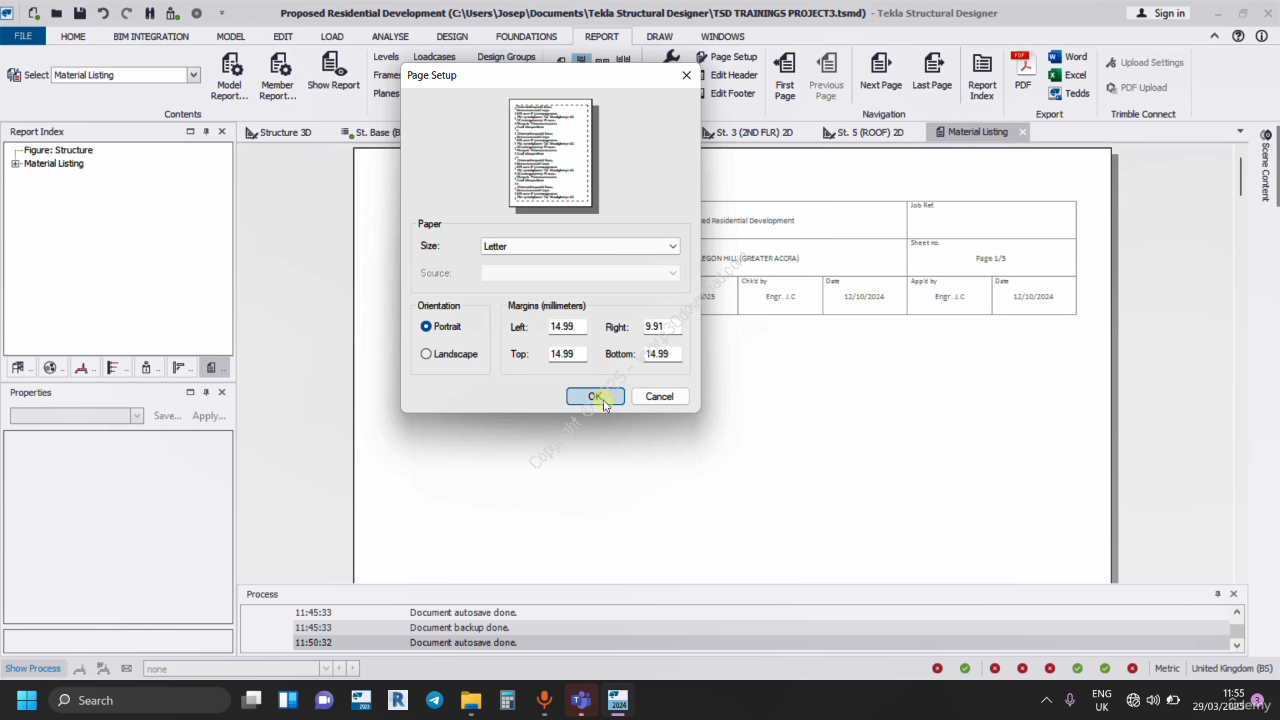Open the Structure 3D view tab

tap(279, 132)
